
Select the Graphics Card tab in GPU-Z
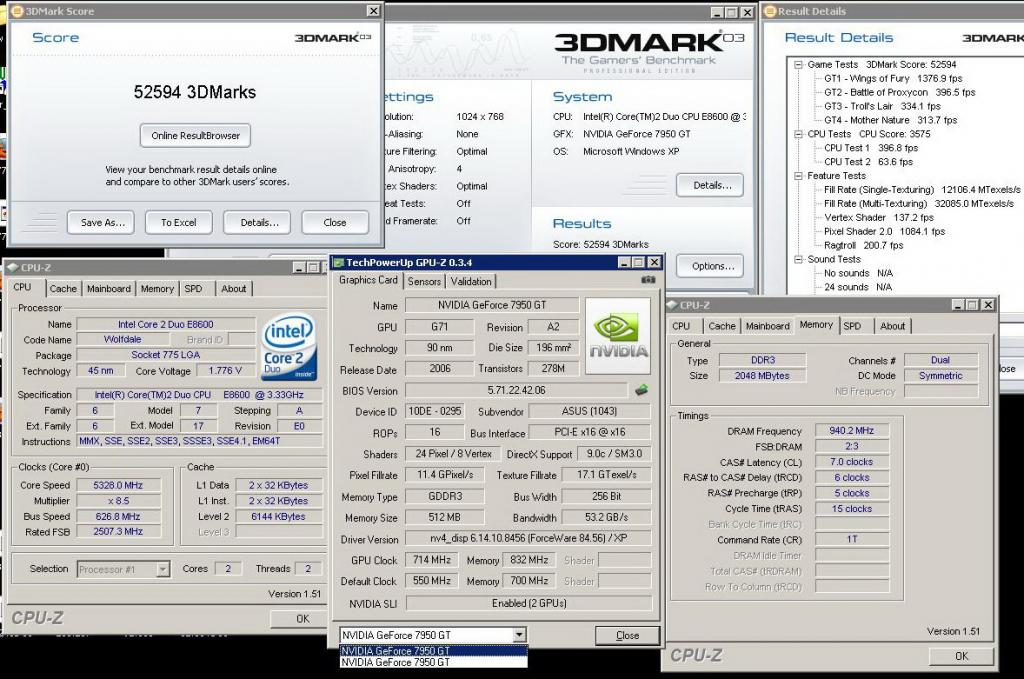[x=368, y=280]
